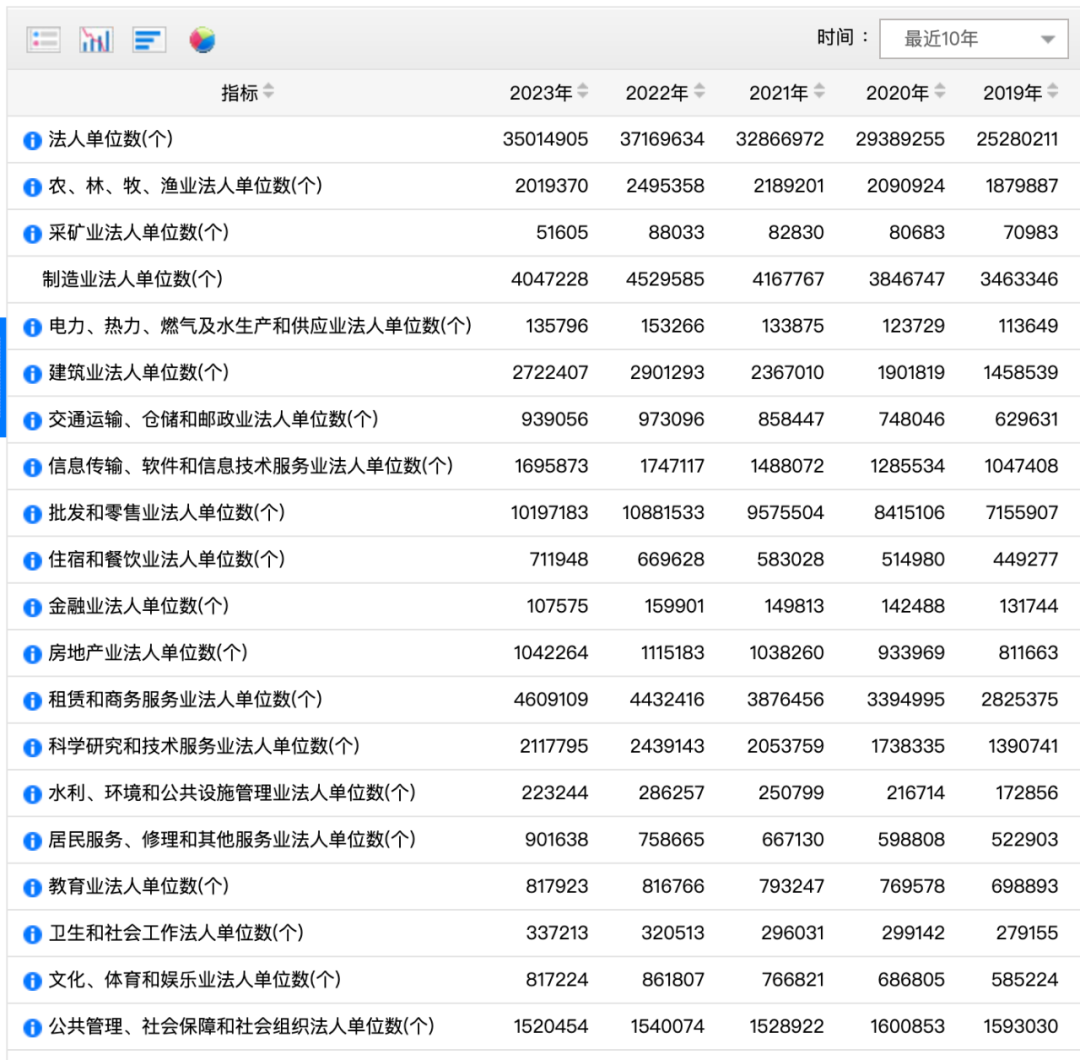1080x1060 pixels.
Task: Open info icon for 科学研究和技术服务业
Action: [32, 747]
